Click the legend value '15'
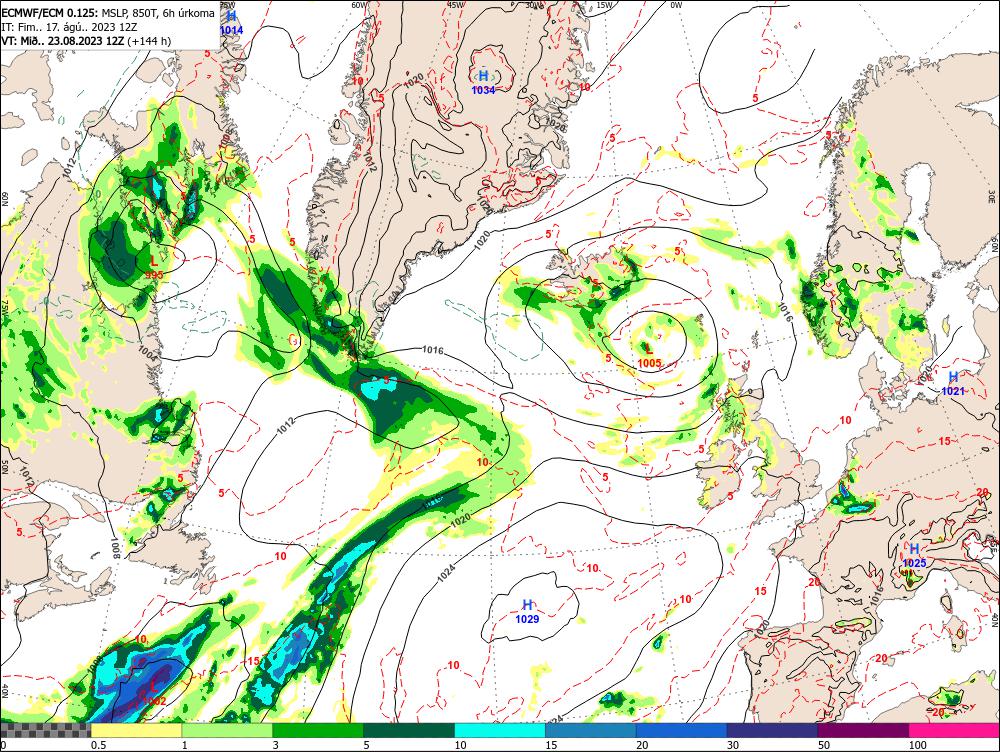This screenshot has width=1000, height=752. pos(551,745)
